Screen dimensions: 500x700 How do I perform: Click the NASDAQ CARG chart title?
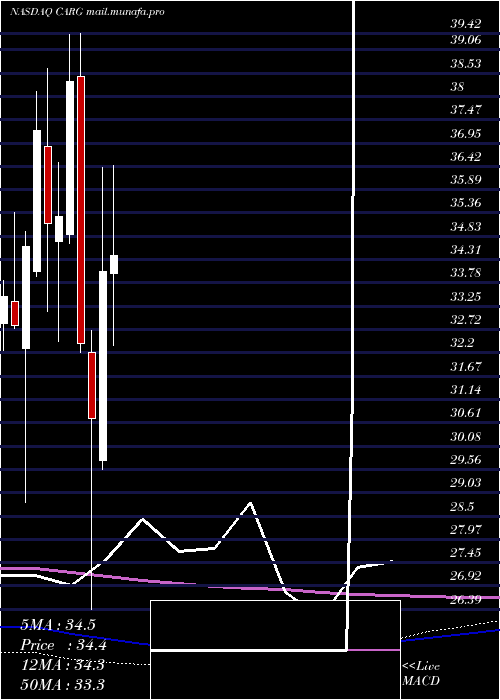point(87,12)
